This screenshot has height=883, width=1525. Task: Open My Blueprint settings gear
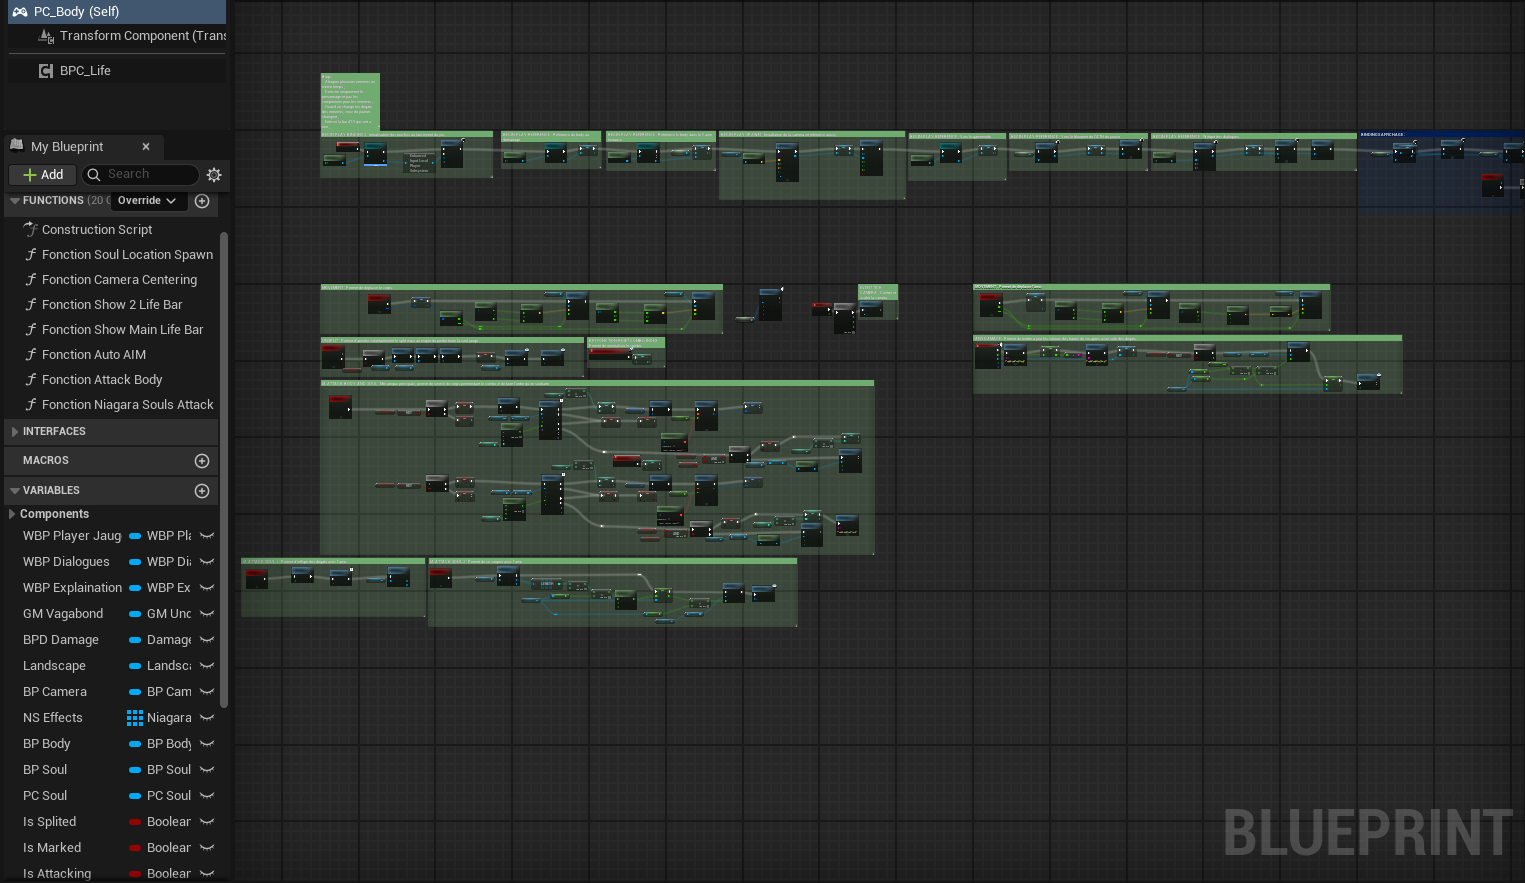(x=214, y=175)
